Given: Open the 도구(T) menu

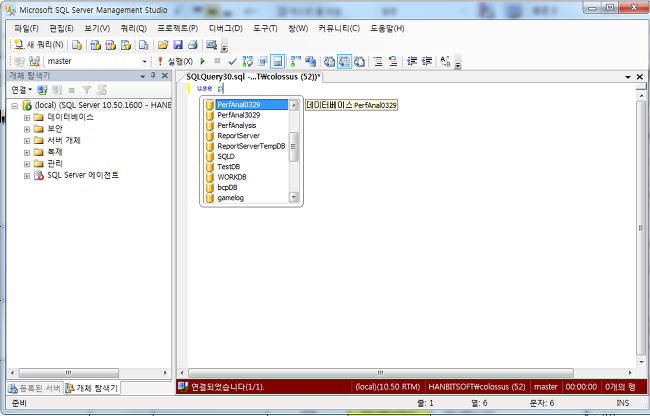Looking at the screenshot, I should click(x=265, y=28).
